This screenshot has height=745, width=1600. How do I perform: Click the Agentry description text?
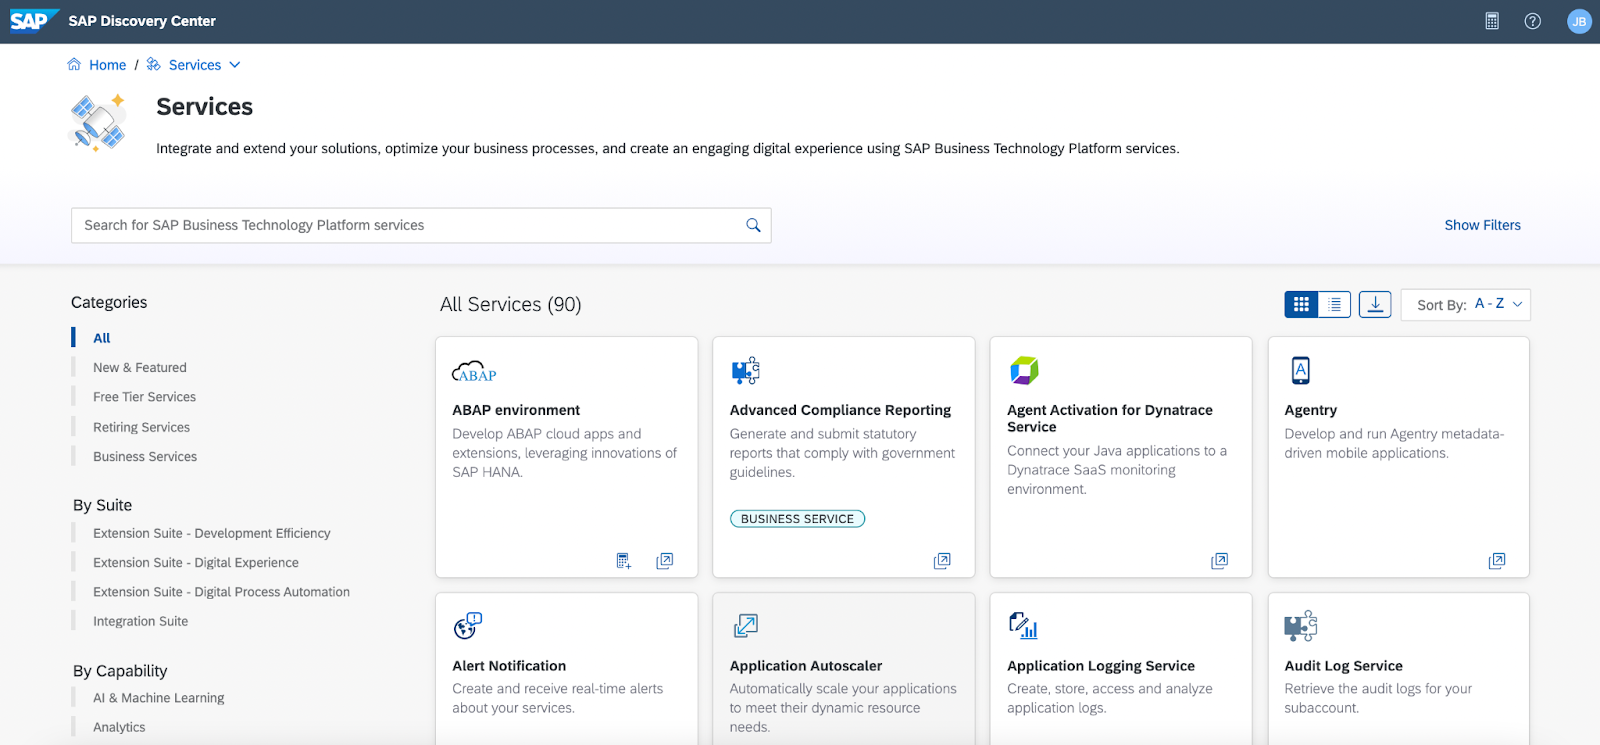click(1394, 443)
